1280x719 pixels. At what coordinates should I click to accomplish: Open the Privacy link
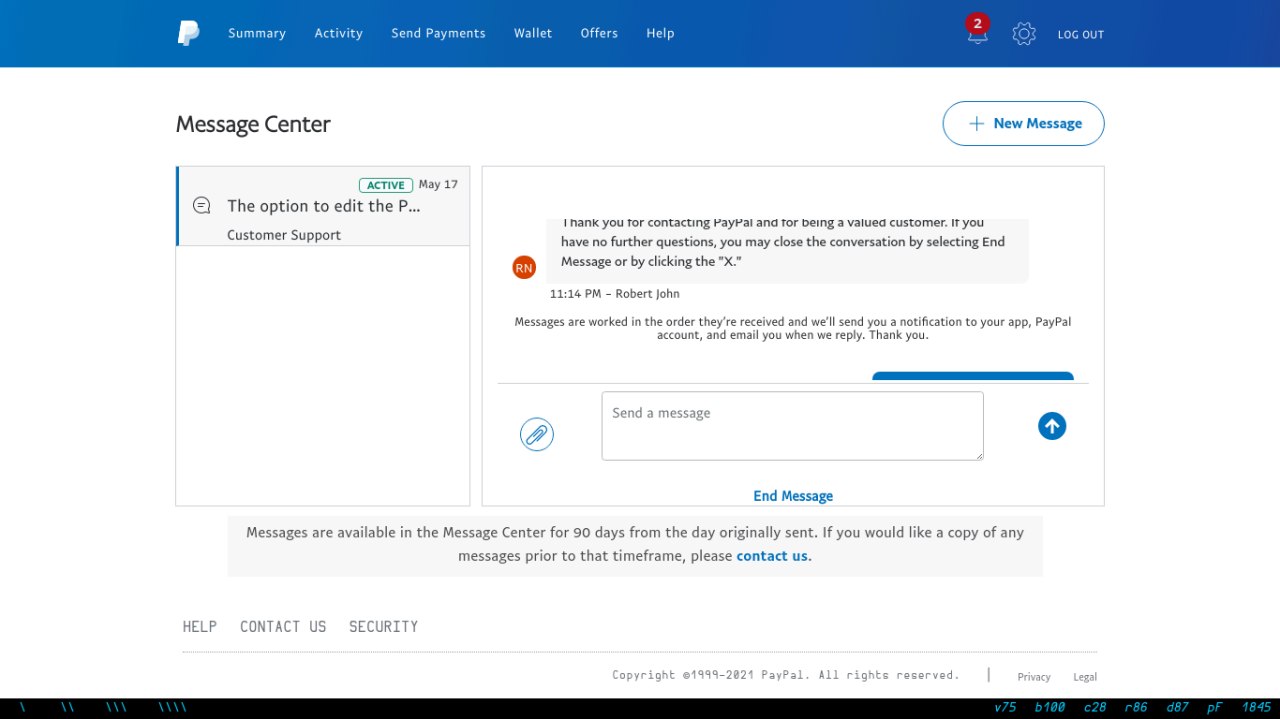point(1034,677)
